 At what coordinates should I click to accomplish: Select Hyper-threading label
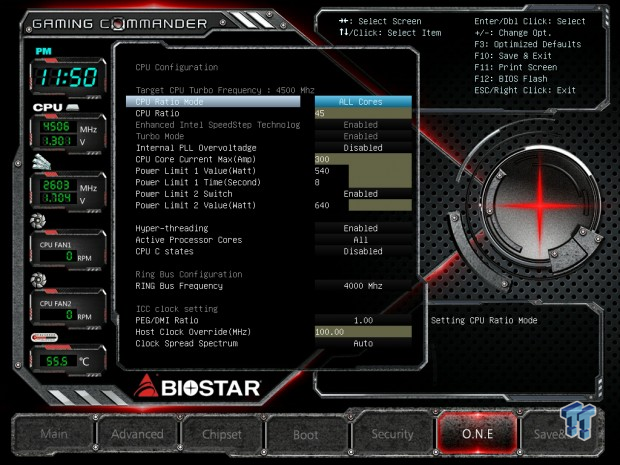pos(172,228)
